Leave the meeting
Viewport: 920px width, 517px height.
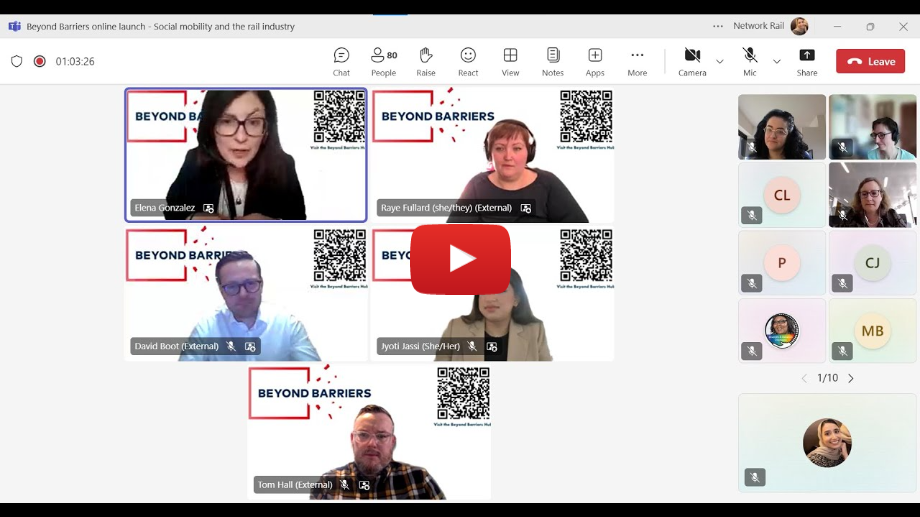click(870, 61)
